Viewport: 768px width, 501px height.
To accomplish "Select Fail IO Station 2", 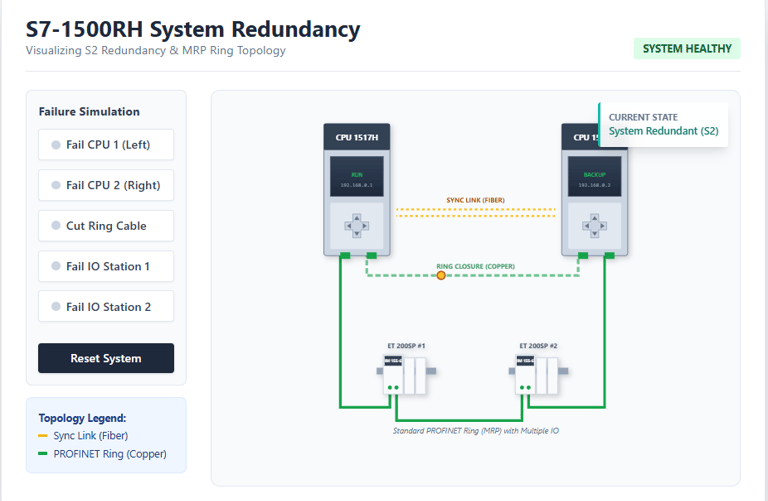I will tap(106, 307).
